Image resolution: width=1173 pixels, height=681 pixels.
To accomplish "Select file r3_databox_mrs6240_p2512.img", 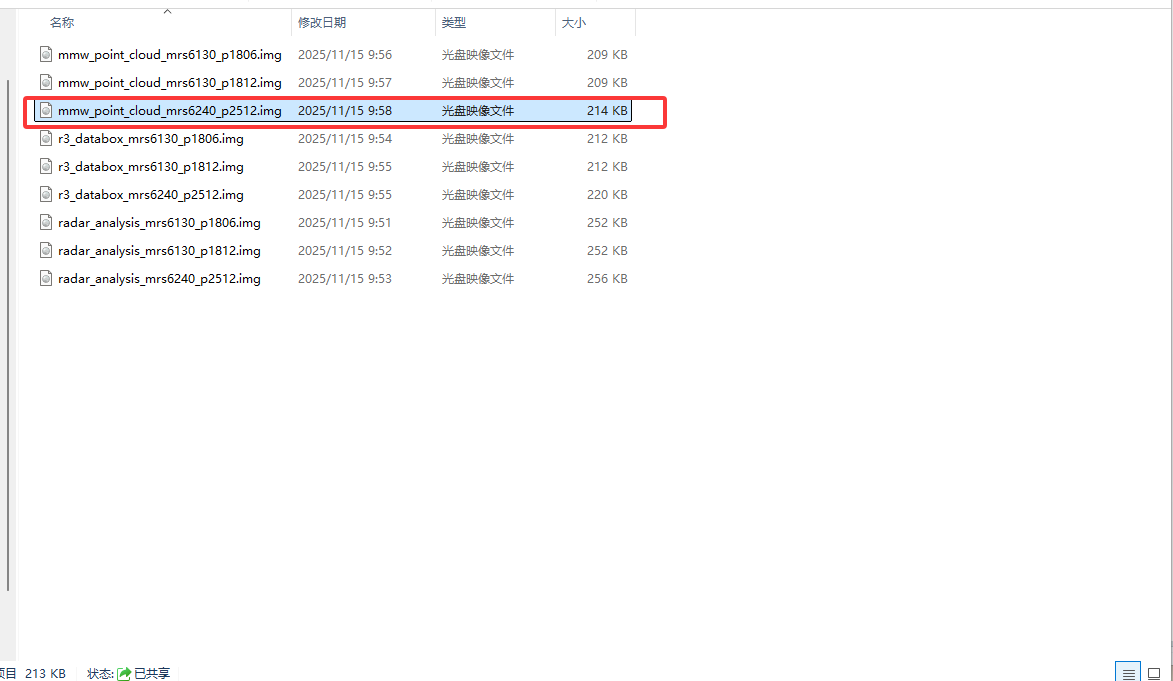I will tap(150, 195).
